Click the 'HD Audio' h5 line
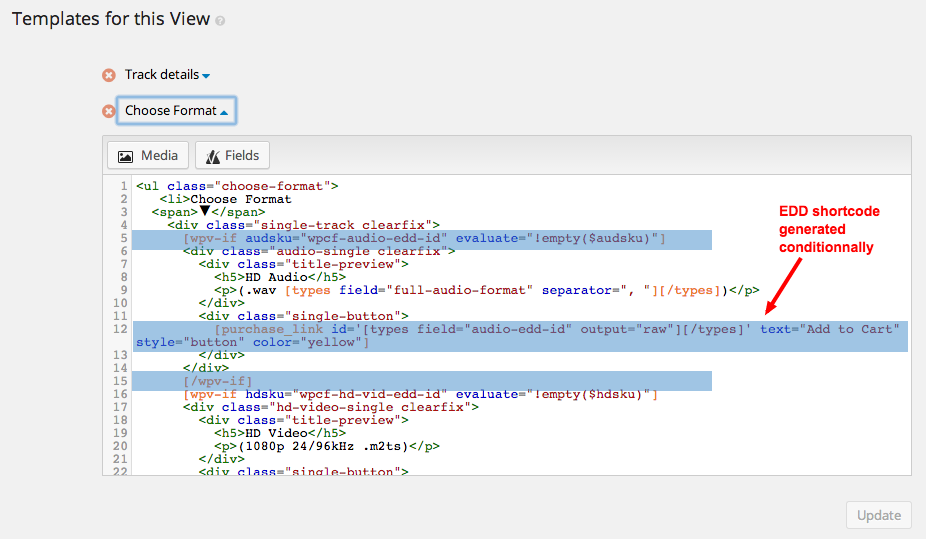The height and width of the screenshot is (539, 926). click(x=280, y=277)
